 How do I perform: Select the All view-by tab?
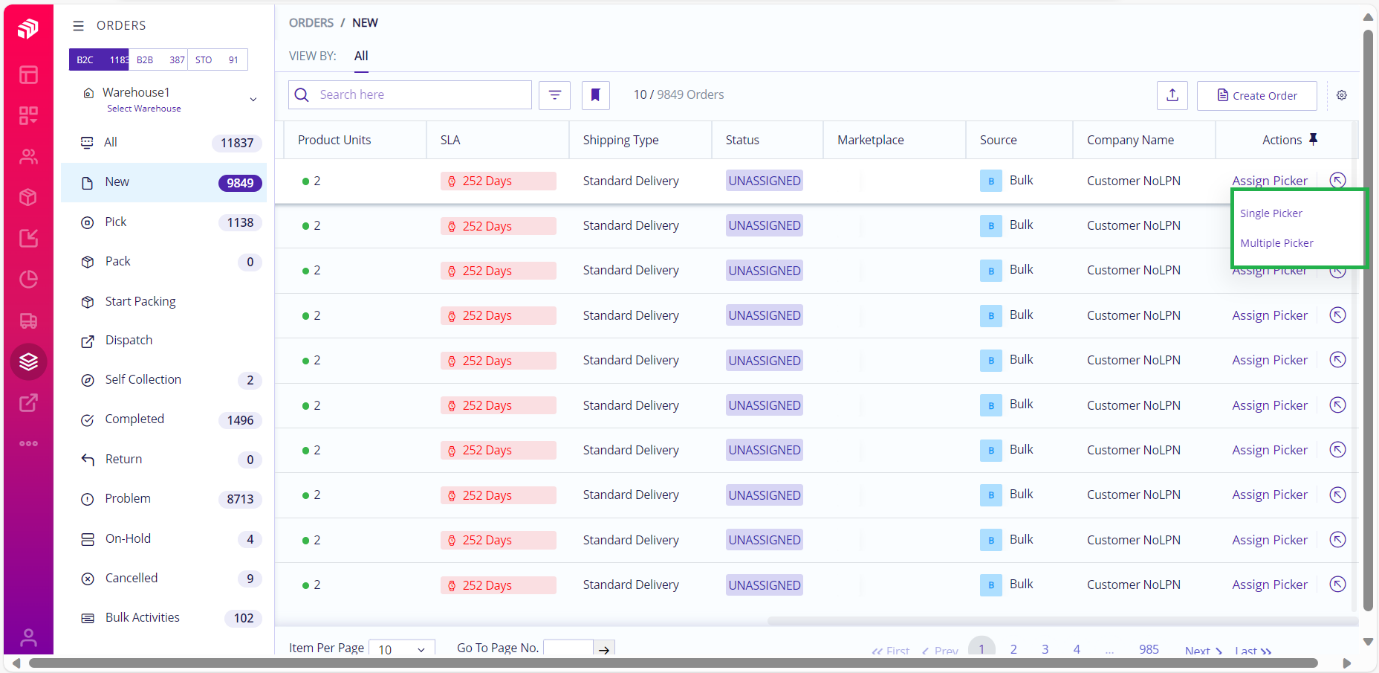361,56
